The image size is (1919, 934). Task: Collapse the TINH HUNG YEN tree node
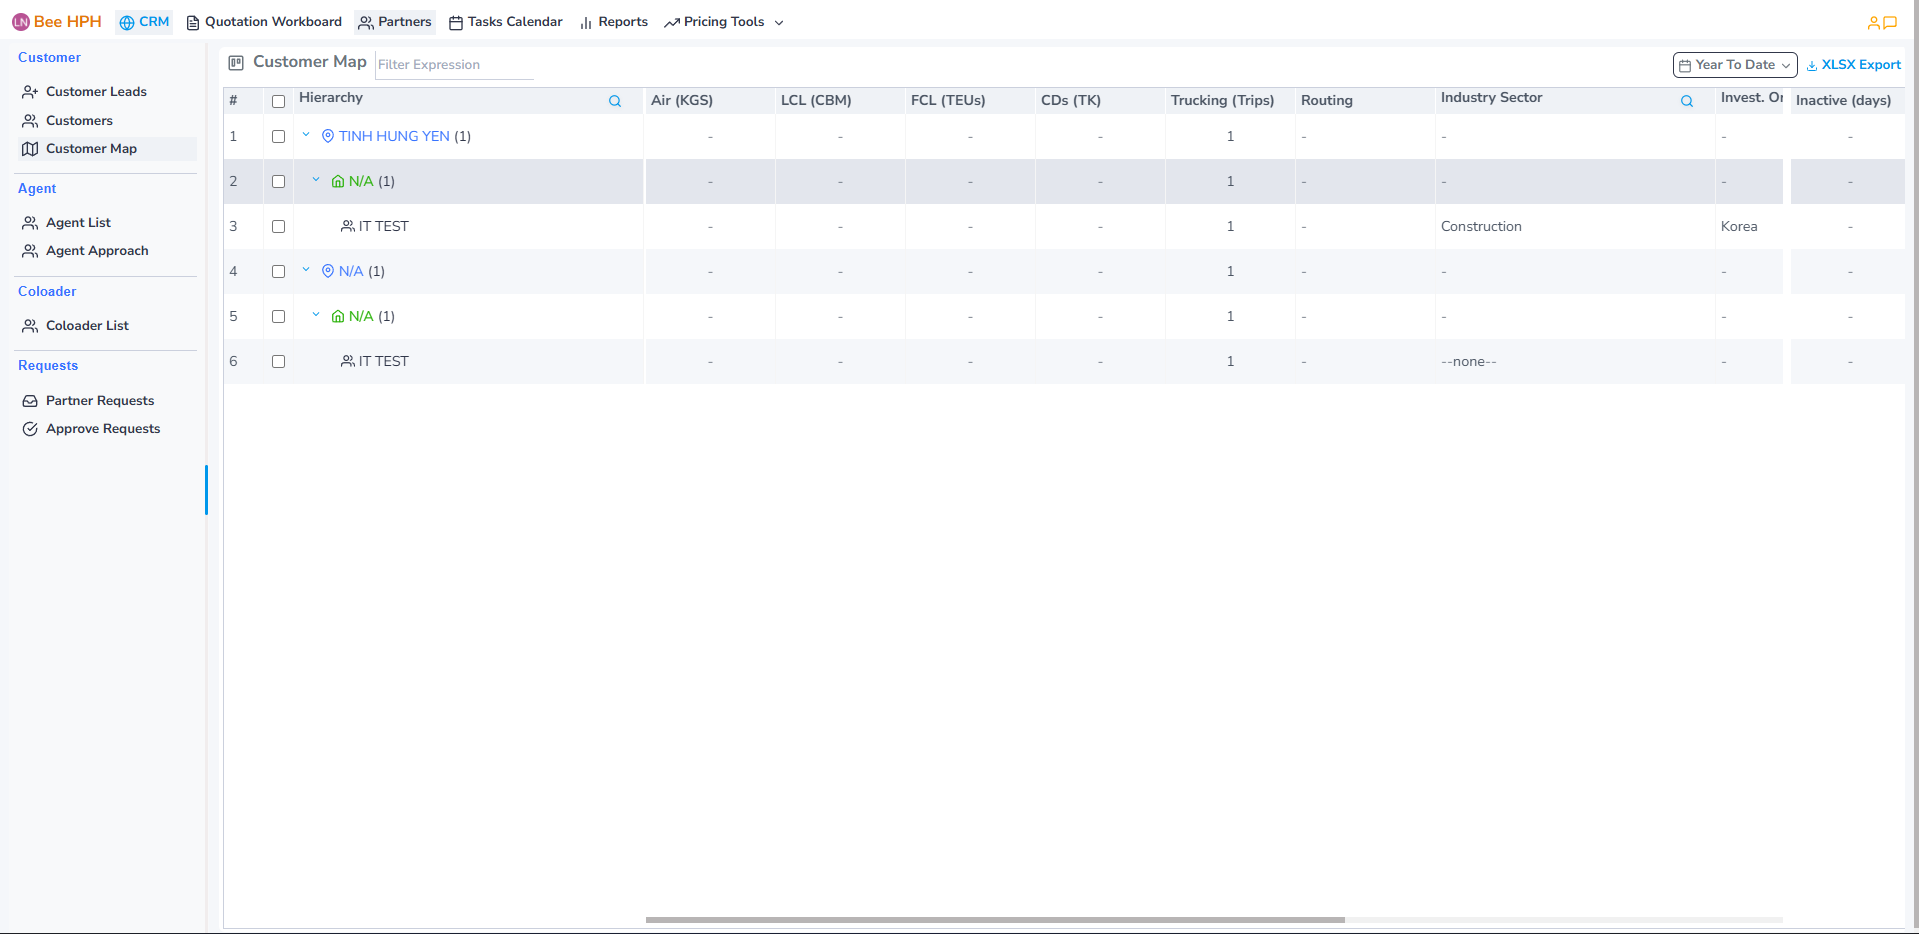[x=306, y=135]
